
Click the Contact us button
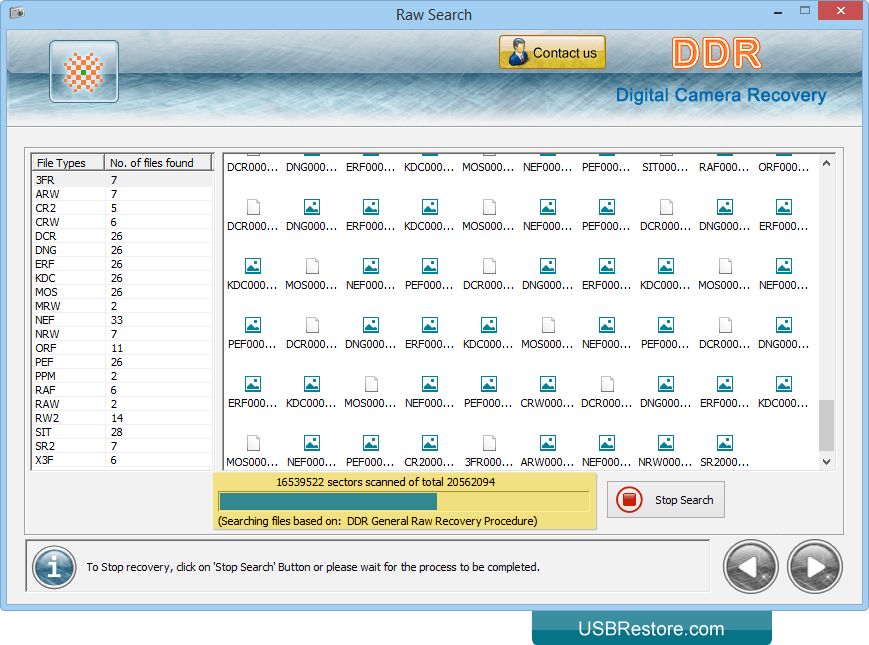tap(552, 53)
